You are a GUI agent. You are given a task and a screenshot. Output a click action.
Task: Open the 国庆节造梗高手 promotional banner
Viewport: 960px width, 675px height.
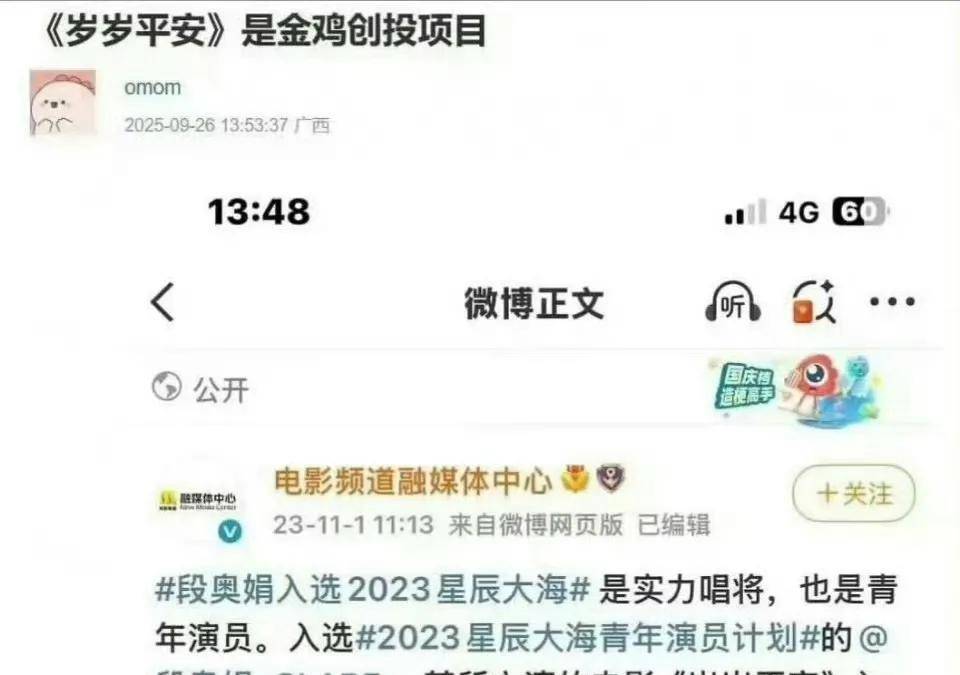796,389
